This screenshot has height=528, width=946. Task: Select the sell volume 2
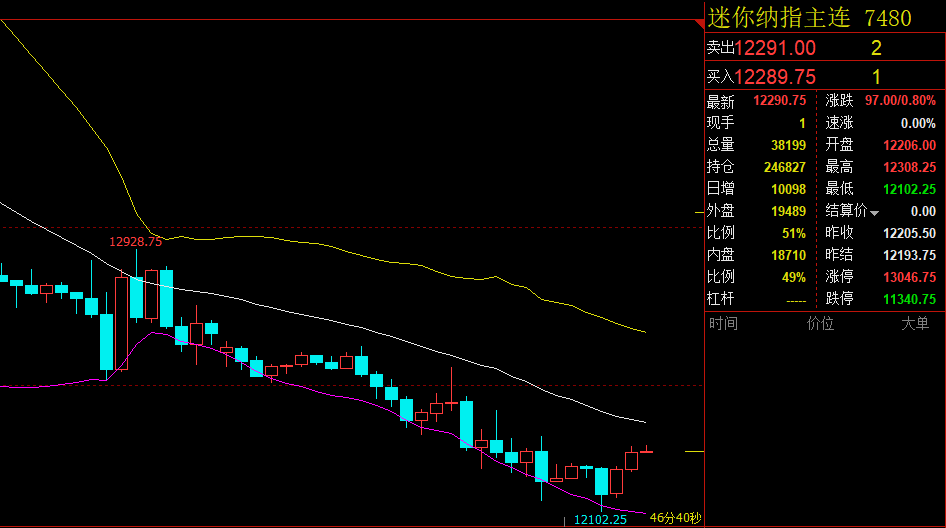tap(877, 48)
